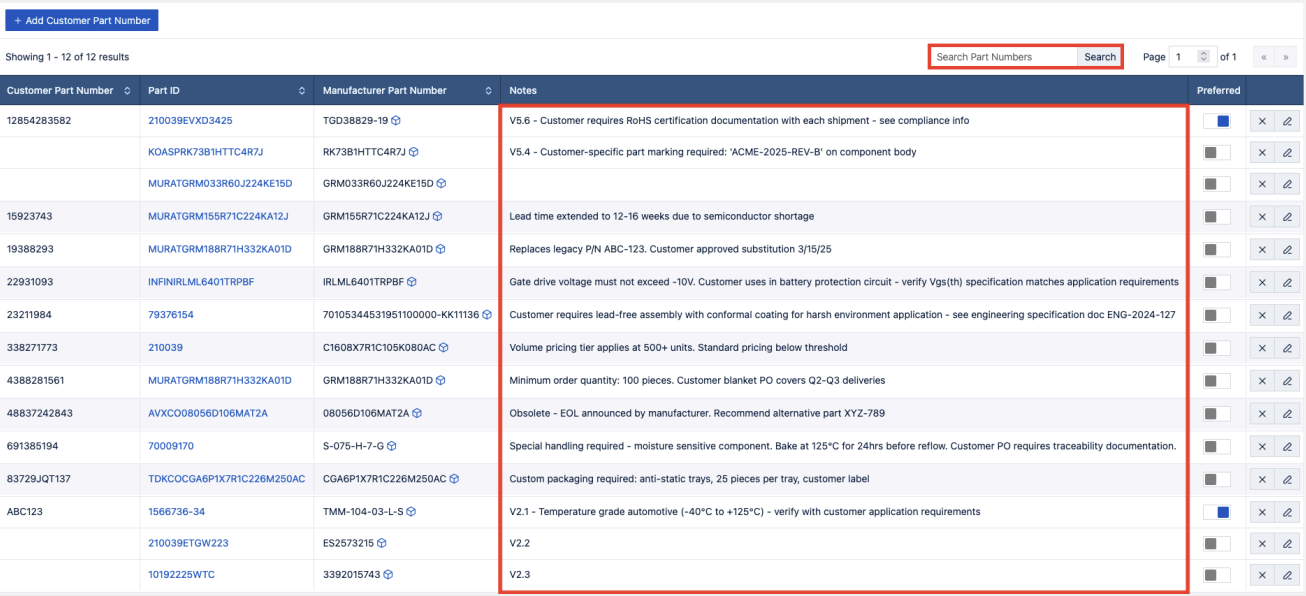Click the Notes column header
Viewport: 1306px width, 596px height.
click(844, 90)
